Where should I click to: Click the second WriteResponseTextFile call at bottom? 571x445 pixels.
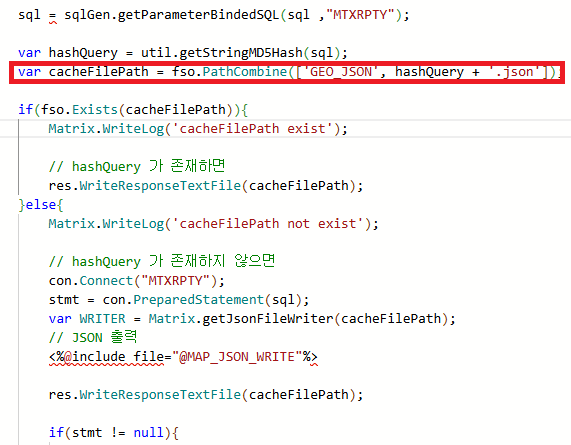tap(160, 395)
